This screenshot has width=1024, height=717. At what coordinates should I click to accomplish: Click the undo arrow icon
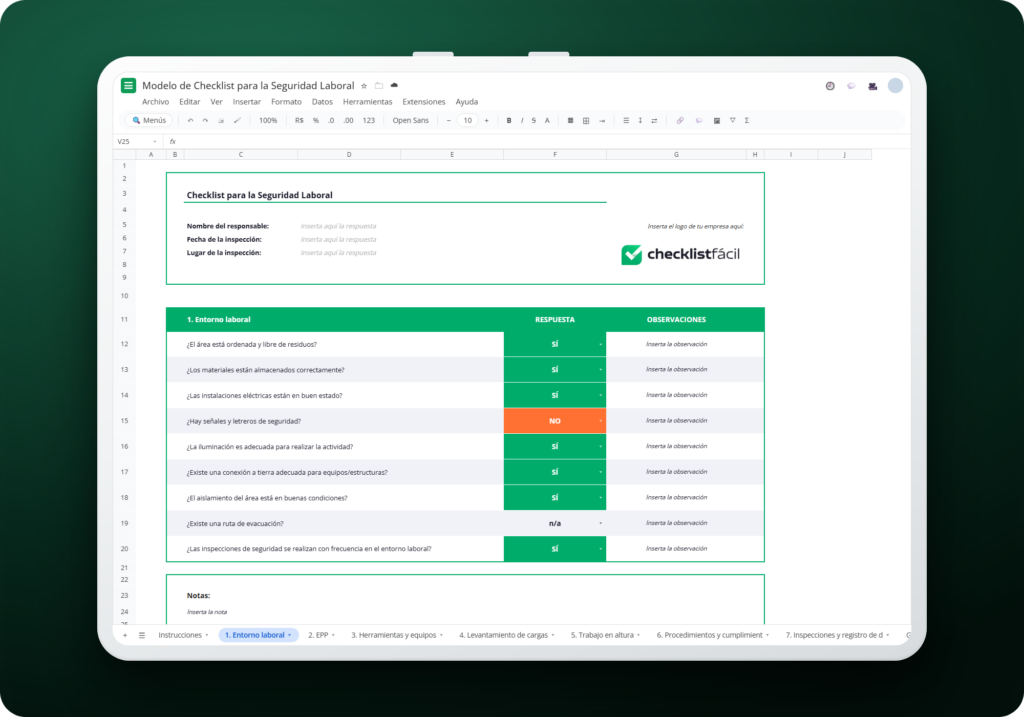[x=190, y=120]
